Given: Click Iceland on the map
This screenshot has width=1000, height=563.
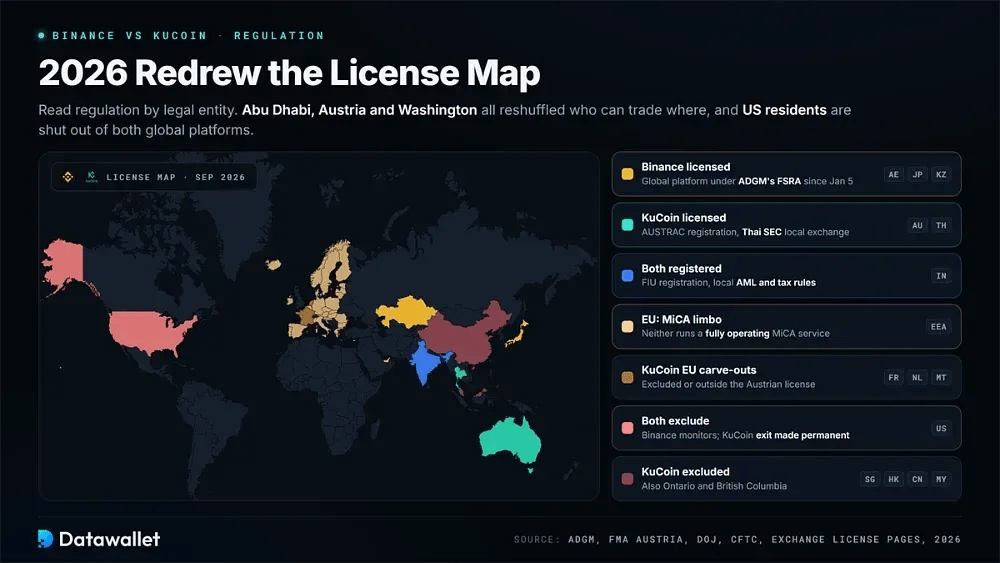Looking at the screenshot, I should (x=274, y=264).
